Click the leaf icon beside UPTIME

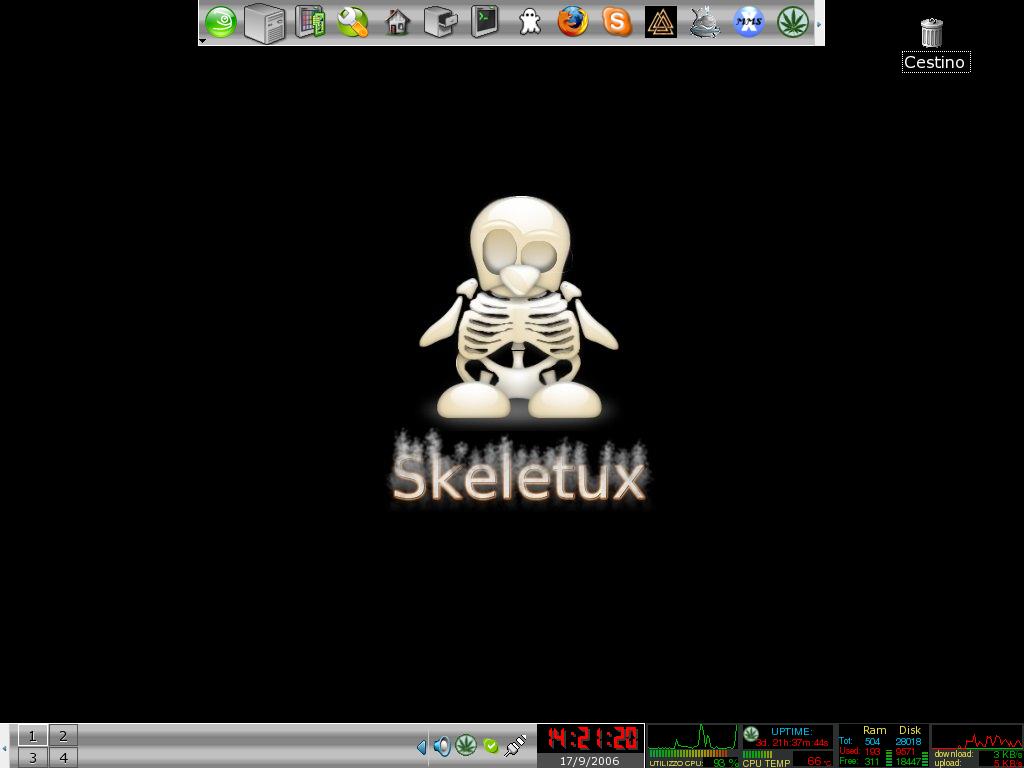[x=751, y=733]
